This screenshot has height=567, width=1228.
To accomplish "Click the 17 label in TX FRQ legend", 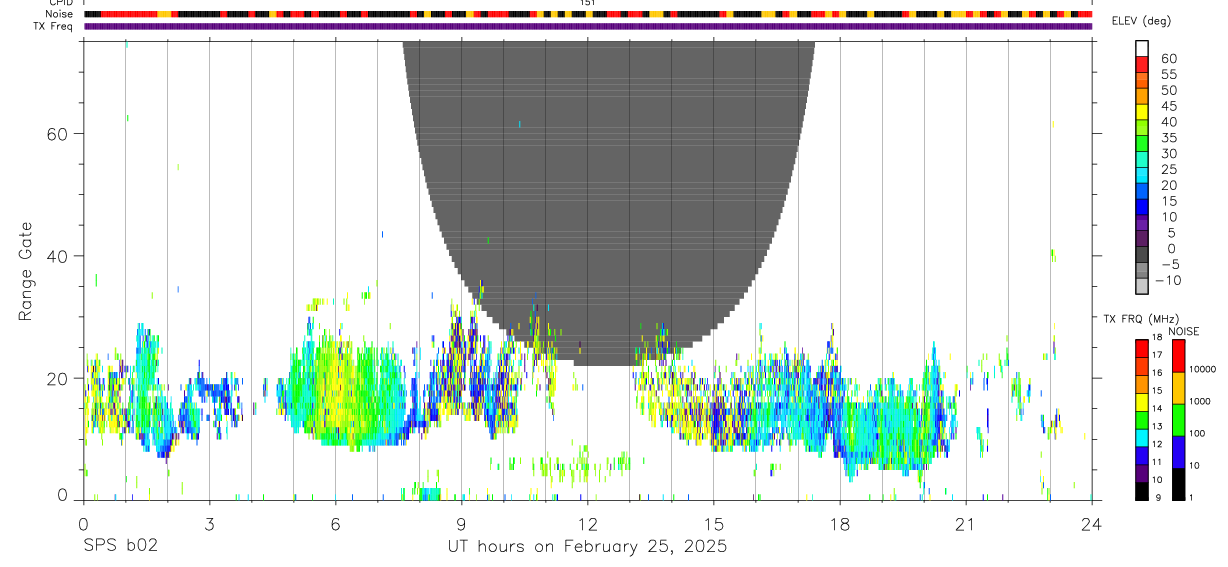I will tap(1157, 355).
